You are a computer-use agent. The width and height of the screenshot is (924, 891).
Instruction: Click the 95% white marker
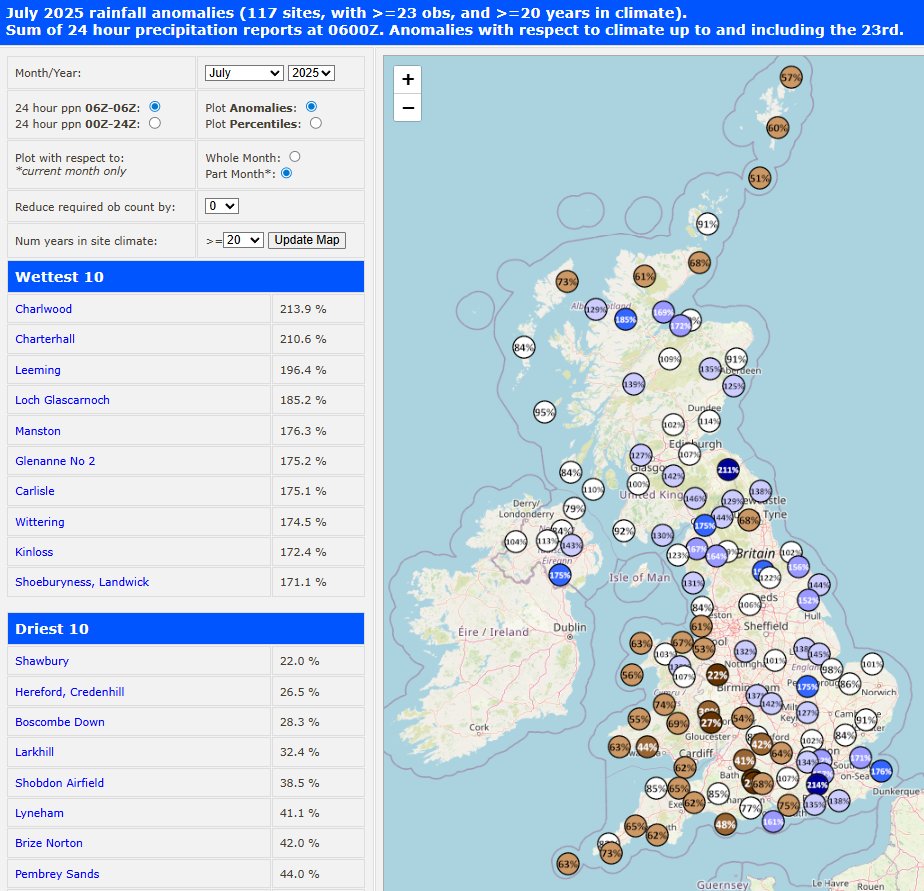pyautogui.click(x=544, y=412)
